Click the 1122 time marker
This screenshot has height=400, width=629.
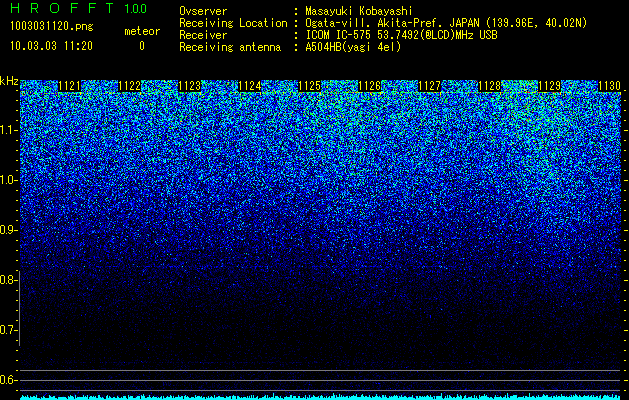click(x=130, y=86)
